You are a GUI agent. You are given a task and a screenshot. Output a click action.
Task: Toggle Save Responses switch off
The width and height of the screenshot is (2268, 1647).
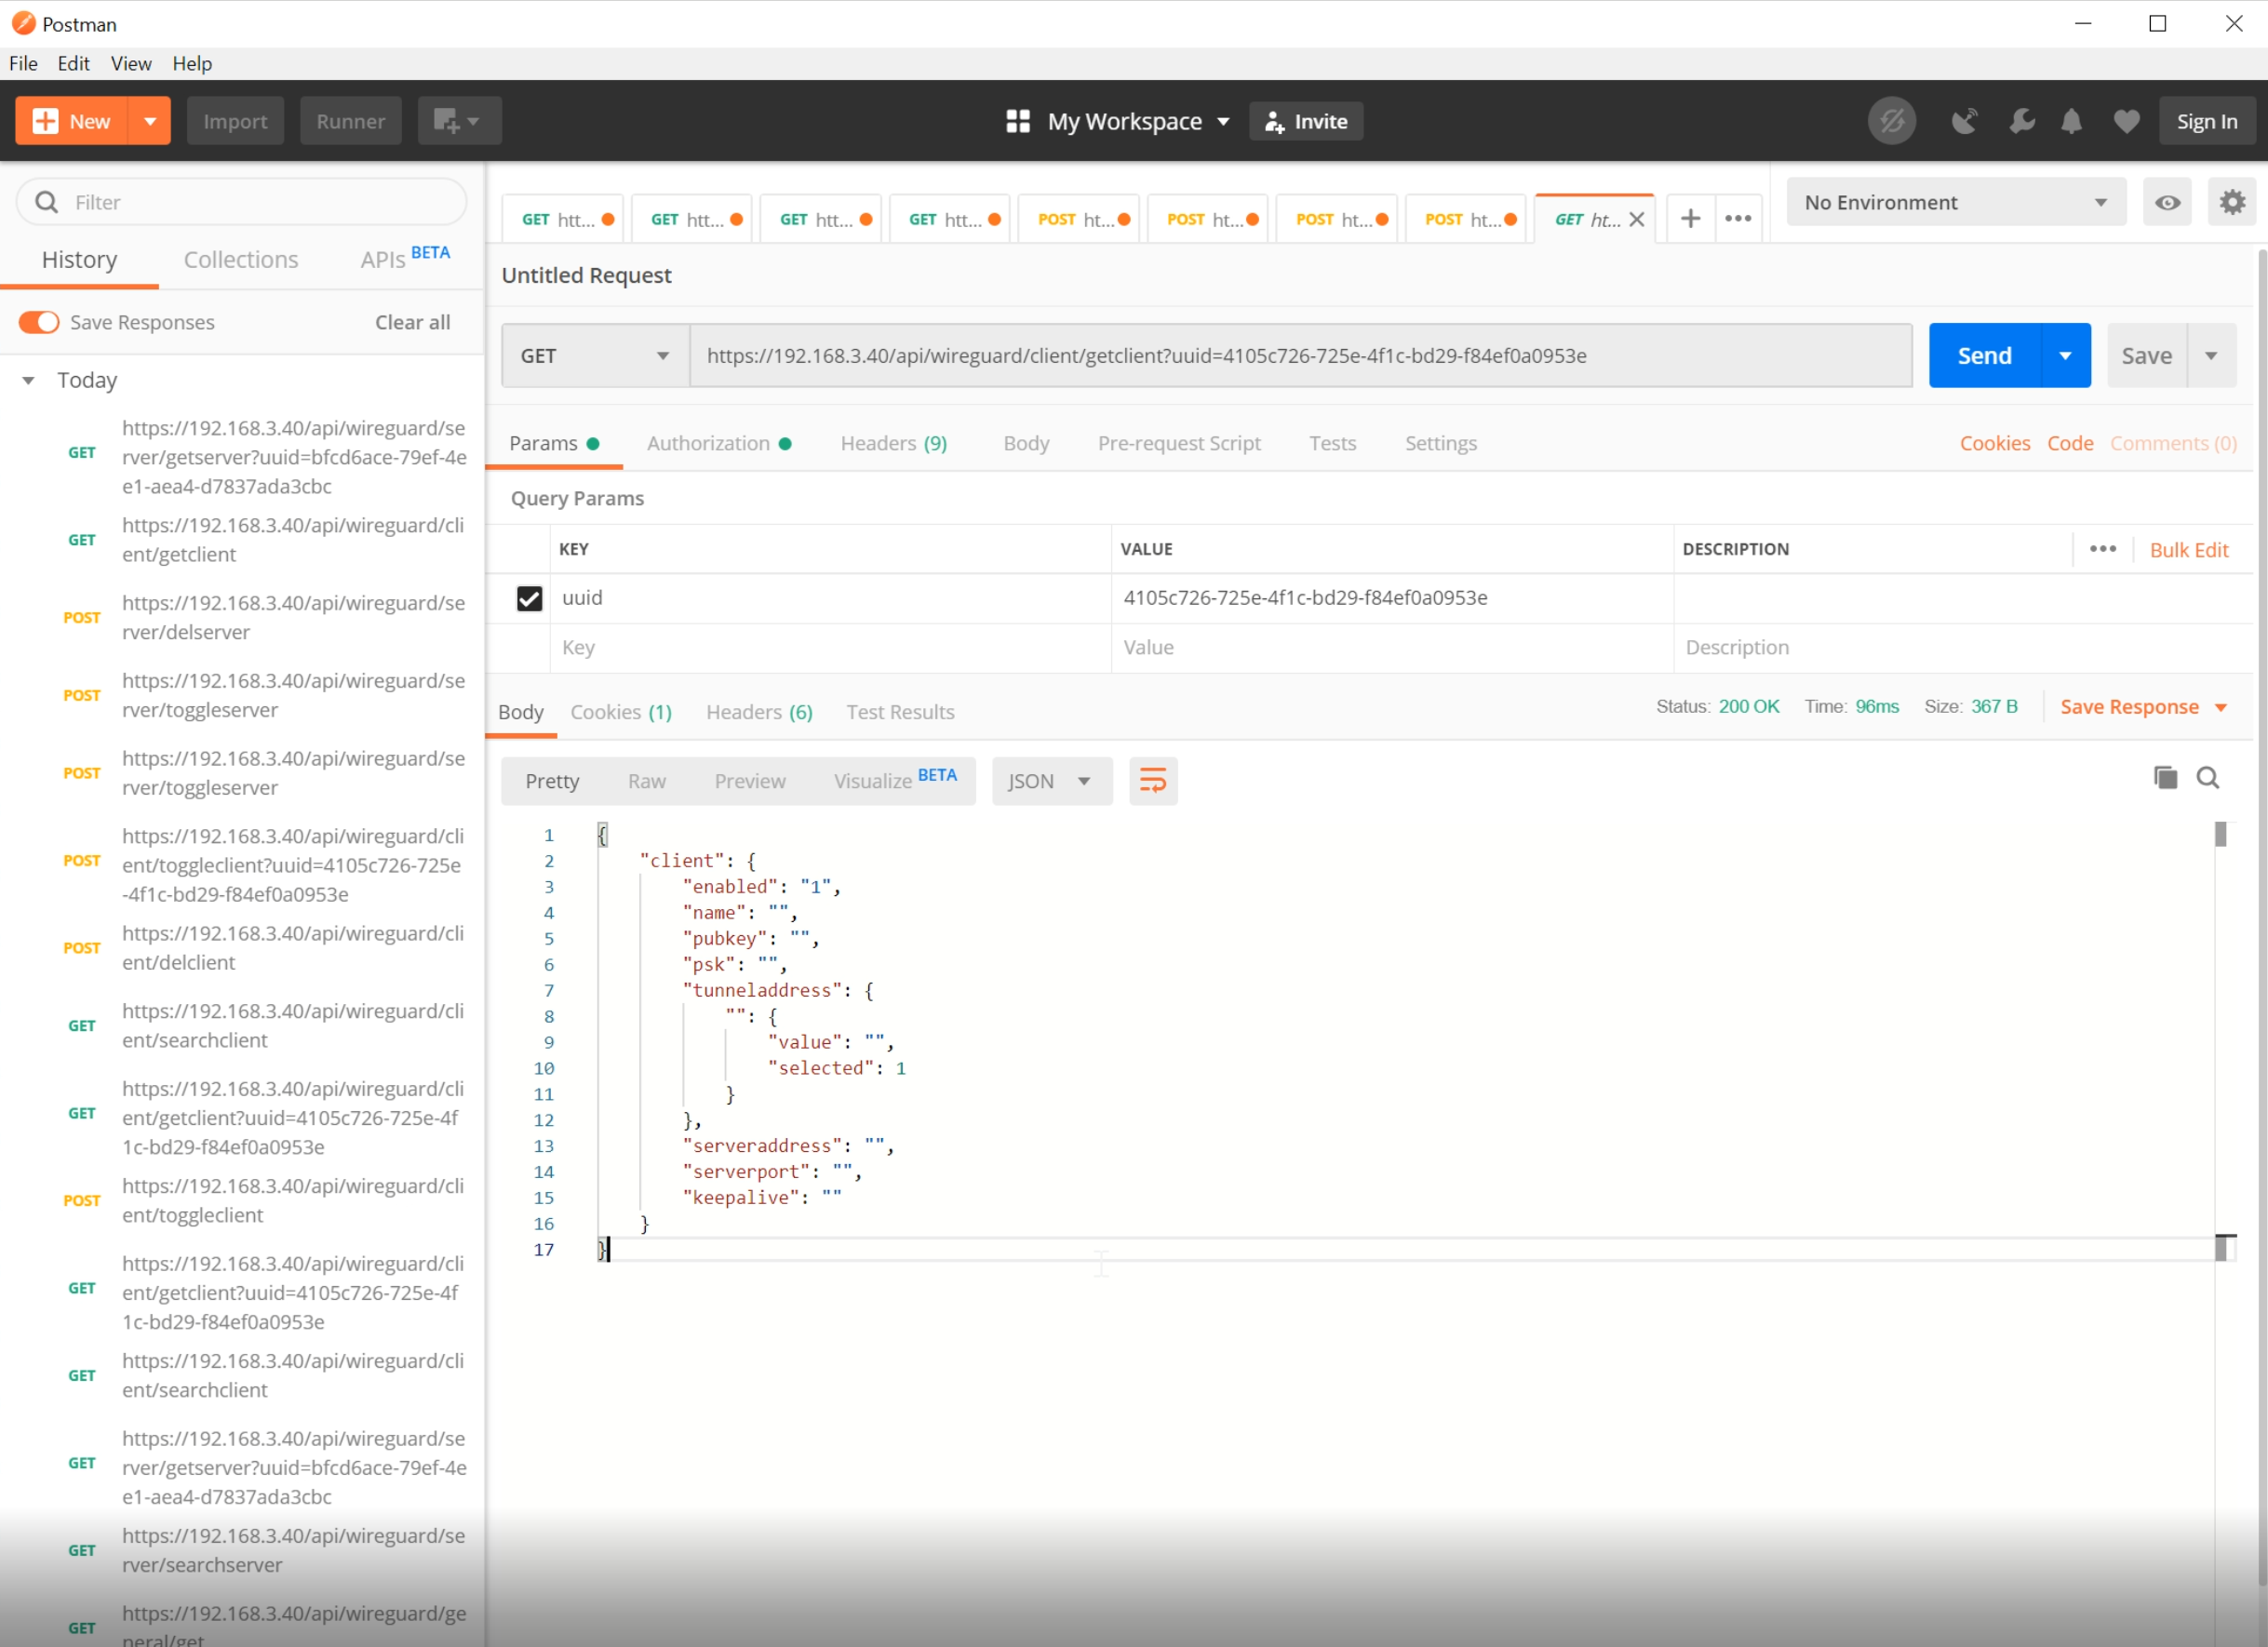[39, 322]
